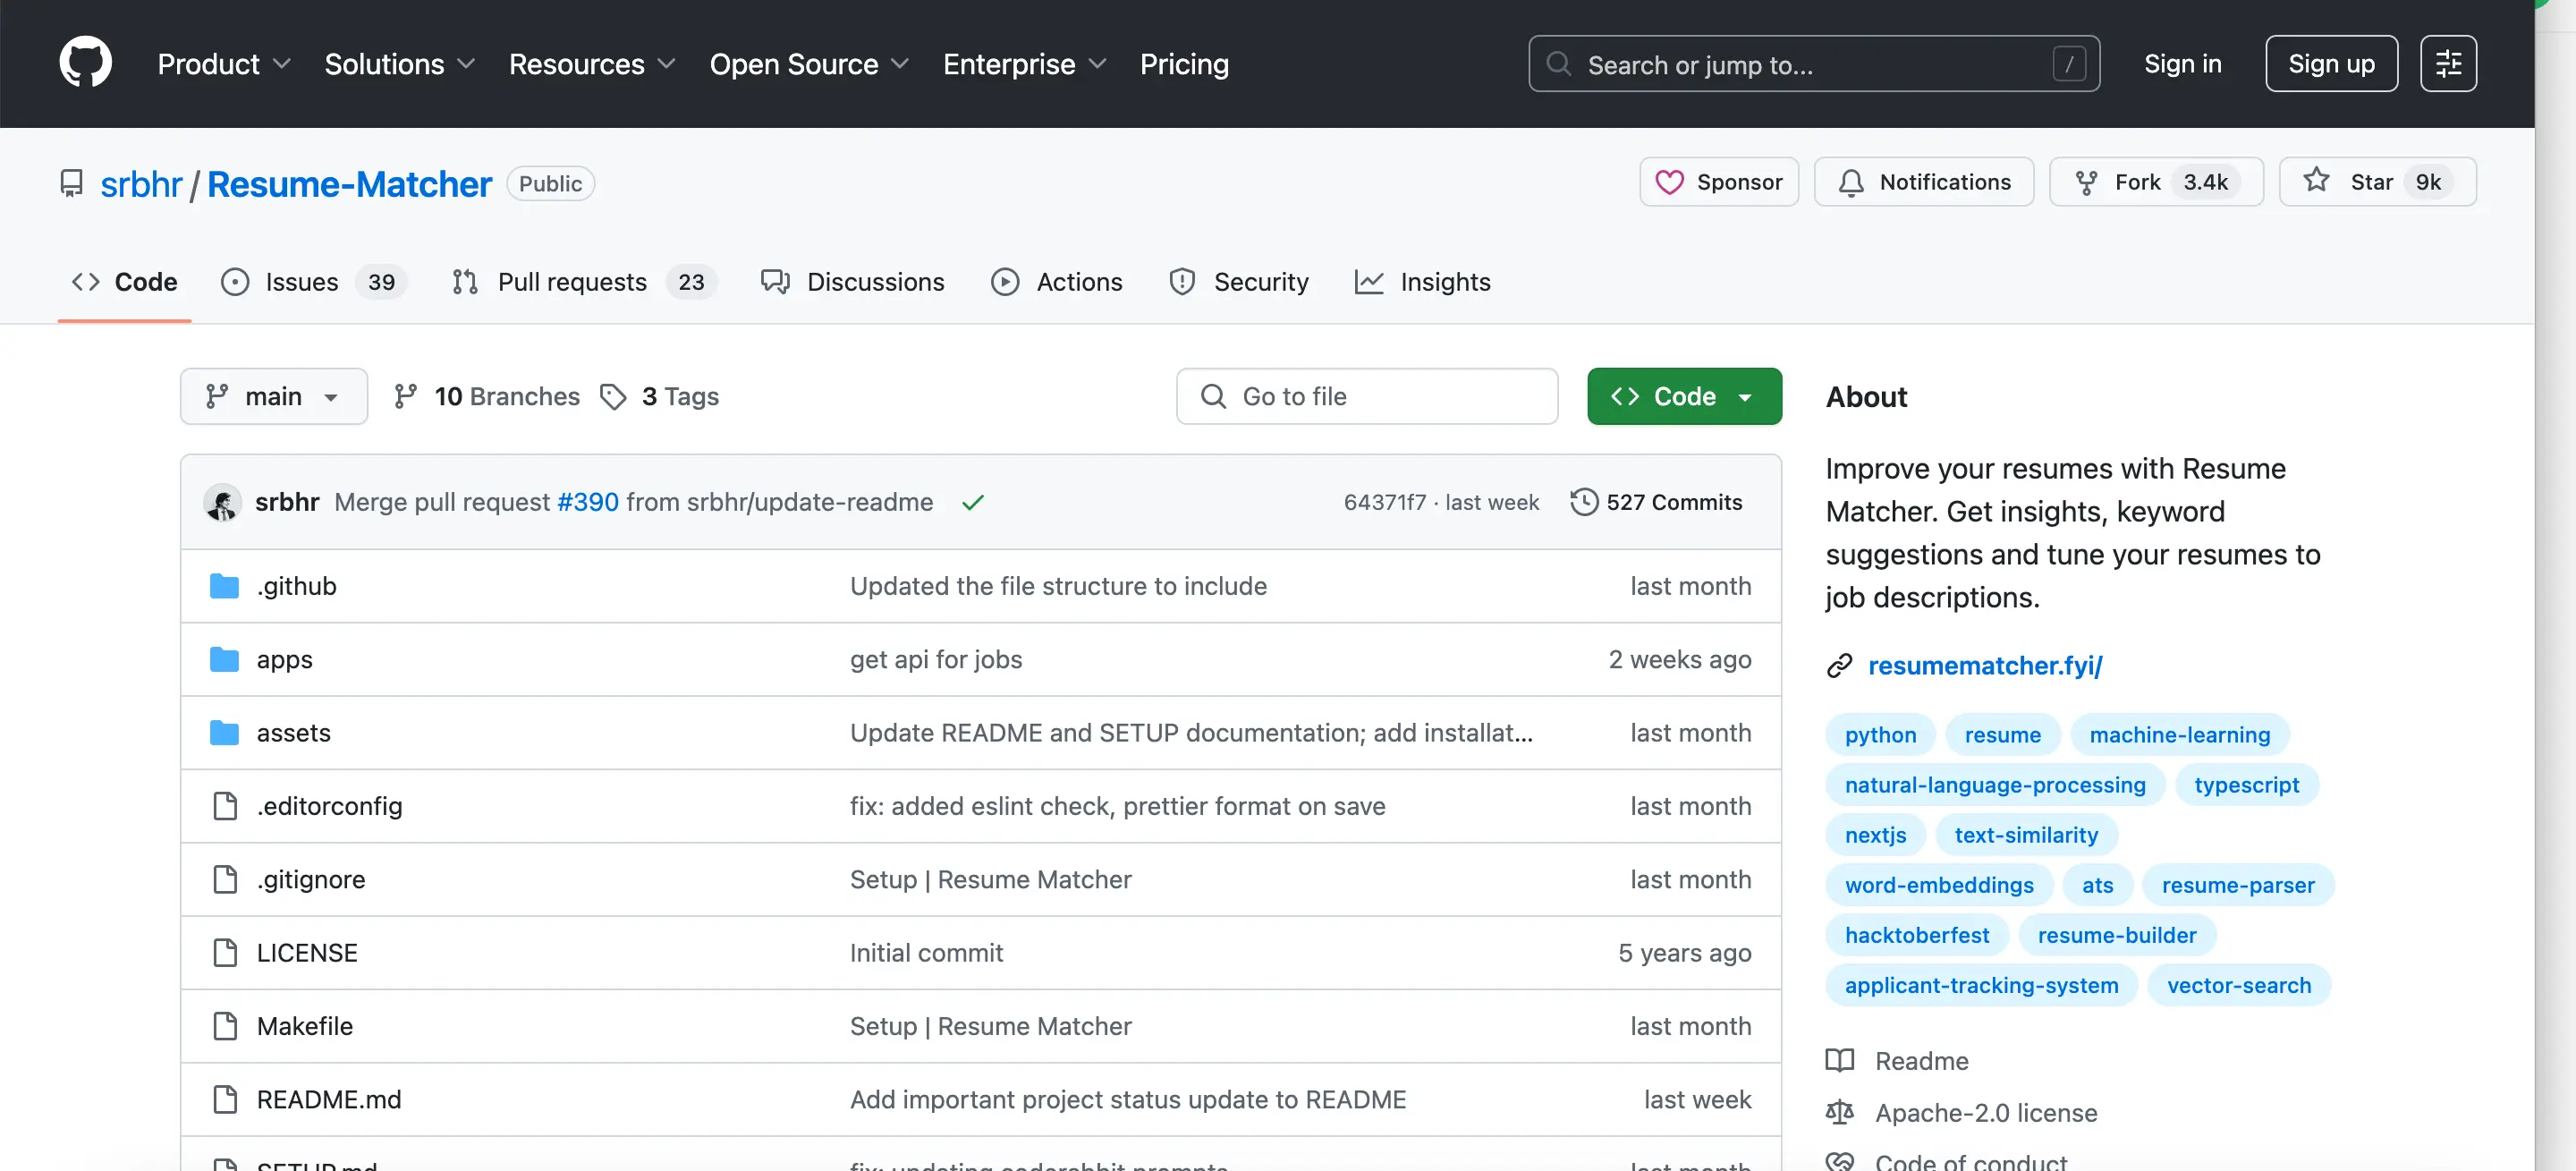Open the apps folder
Image resolution: width=2576 pixels, height=1171 pixels.
(x=284, y=660)
